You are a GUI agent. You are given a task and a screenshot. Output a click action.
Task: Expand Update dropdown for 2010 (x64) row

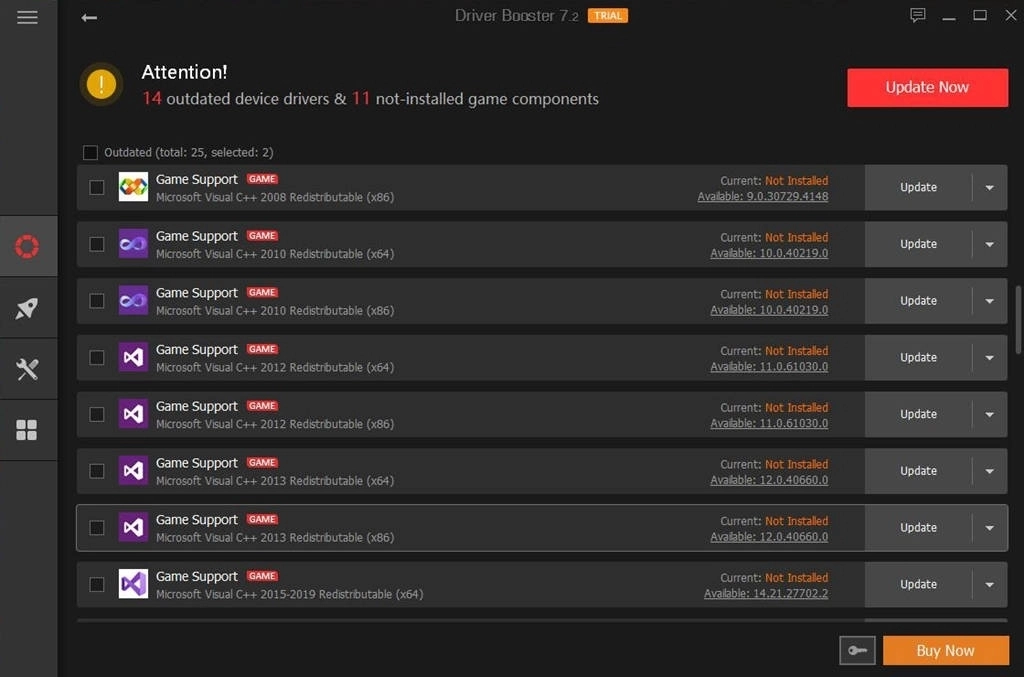(x=989, y=244)
